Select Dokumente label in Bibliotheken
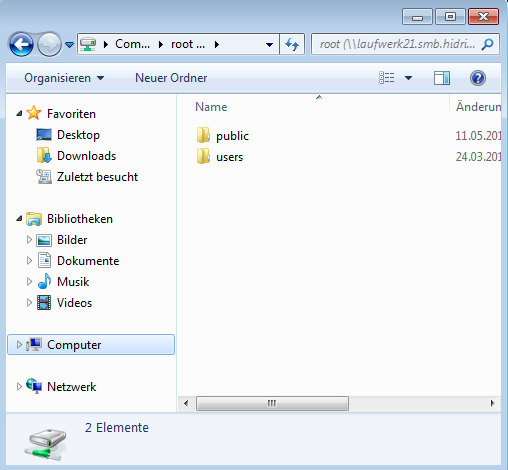This screenshot has width=508, height=470. (88, 261)
